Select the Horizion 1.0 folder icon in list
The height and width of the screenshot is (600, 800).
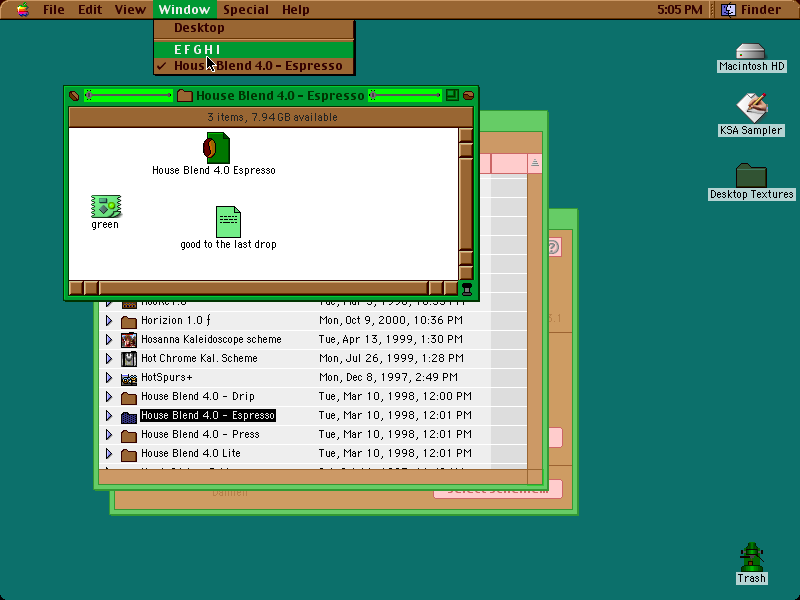(x=129, y=321)
